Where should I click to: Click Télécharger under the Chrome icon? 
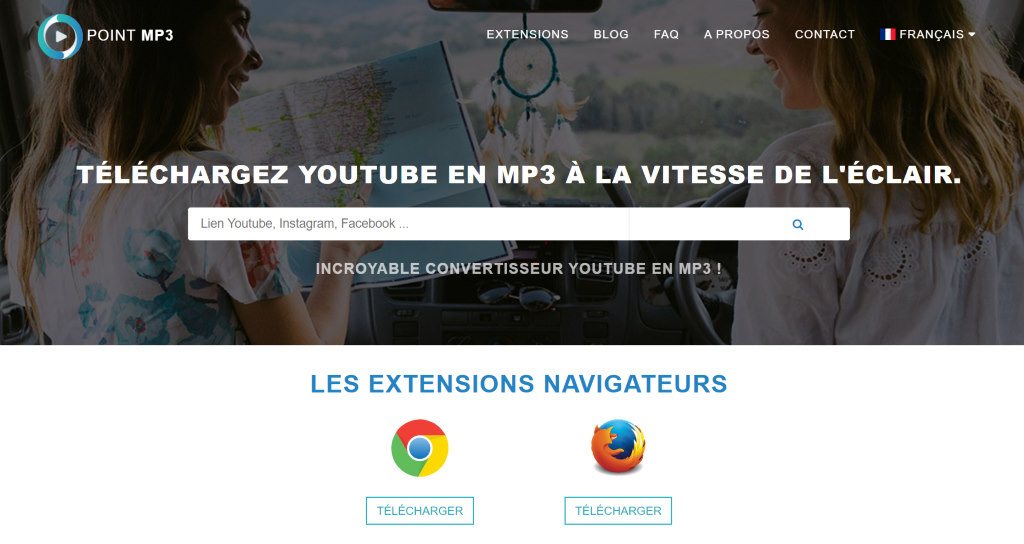tap(420, 511)
